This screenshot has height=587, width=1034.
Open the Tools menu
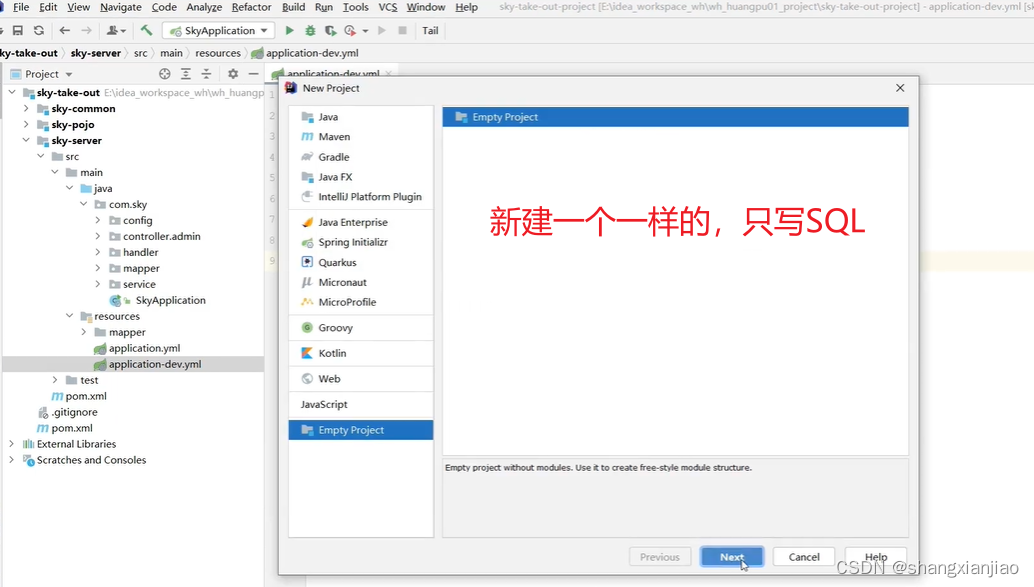tap(355, 7)
